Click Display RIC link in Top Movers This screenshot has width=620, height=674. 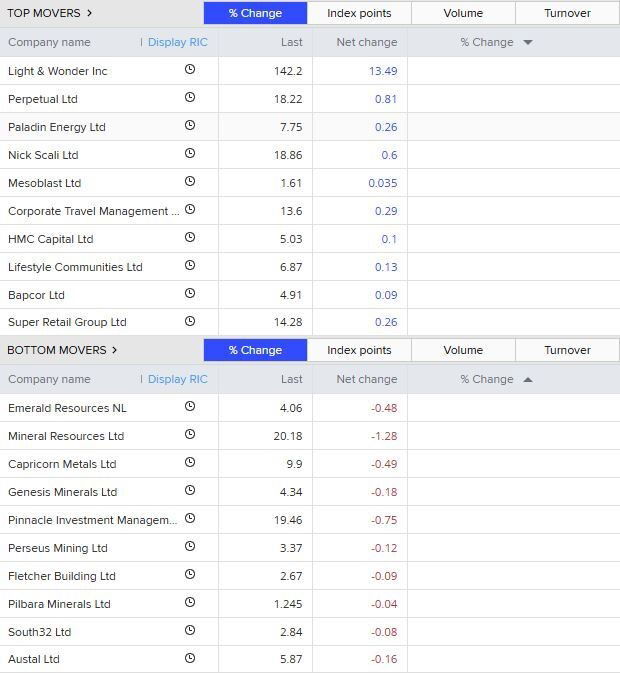coord(178,42)
